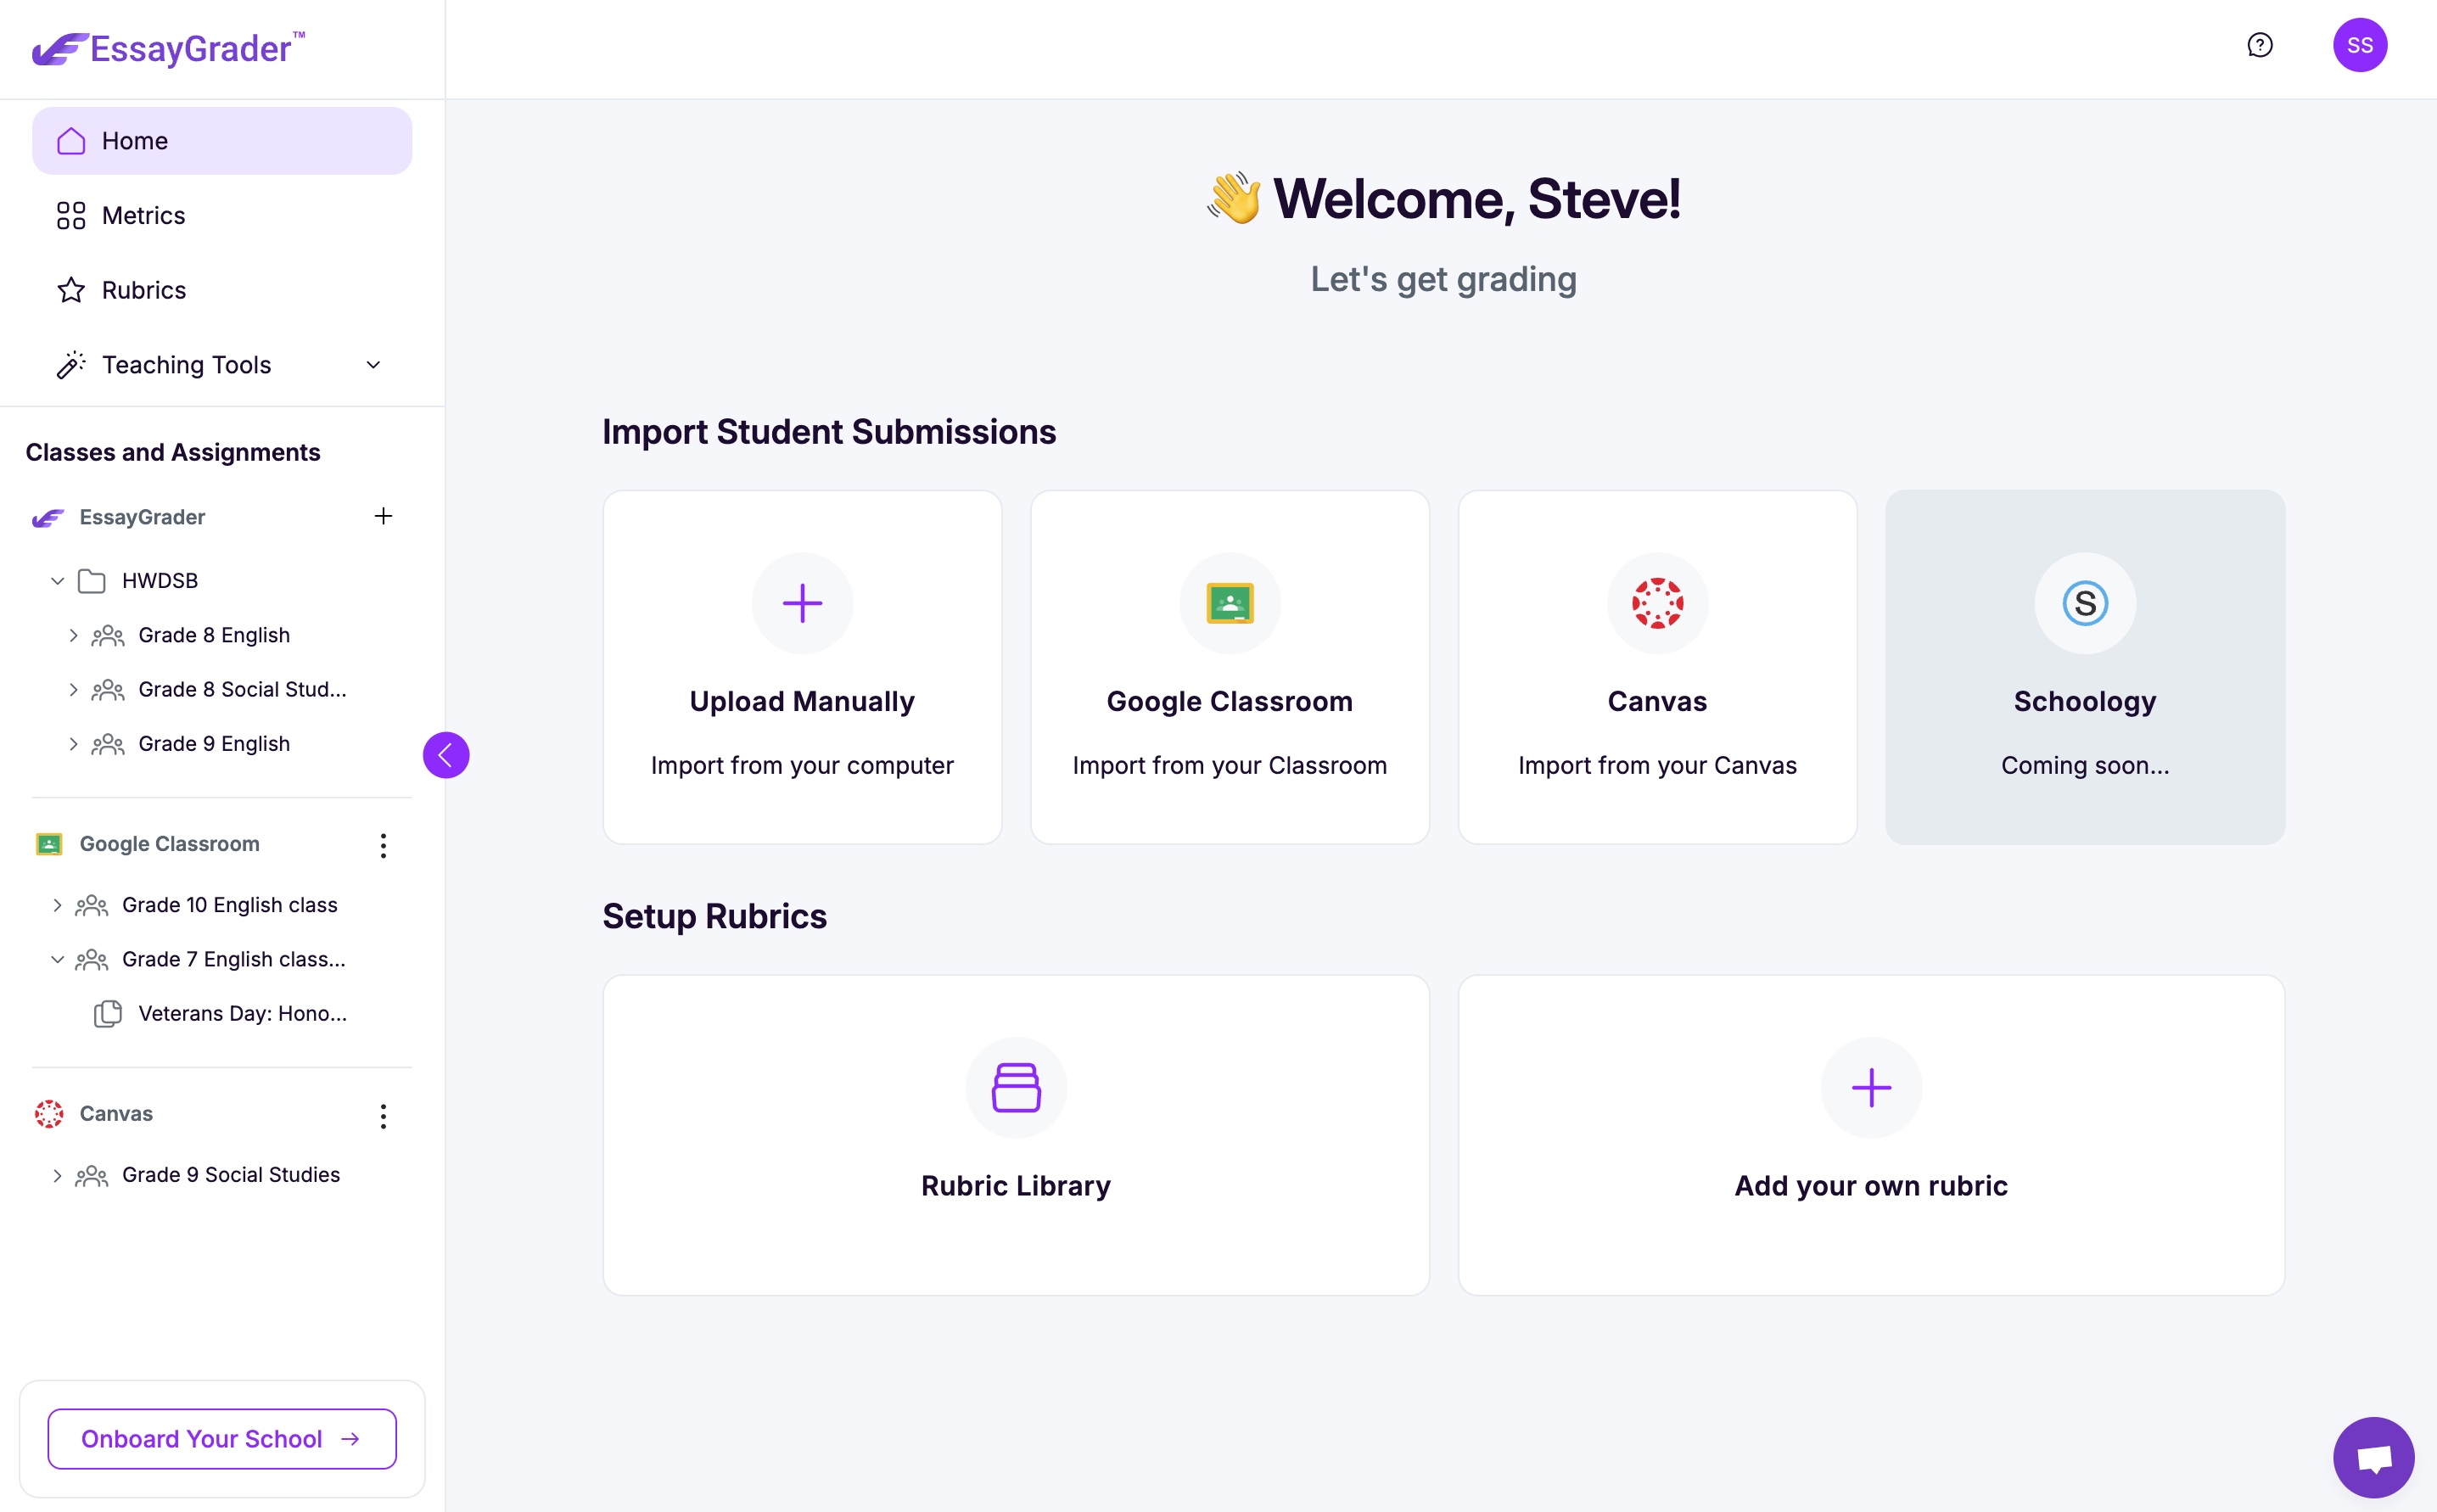Click the Onboard Your School button
Viewport: 2437px width, 1512px height.
point(222,1438)
